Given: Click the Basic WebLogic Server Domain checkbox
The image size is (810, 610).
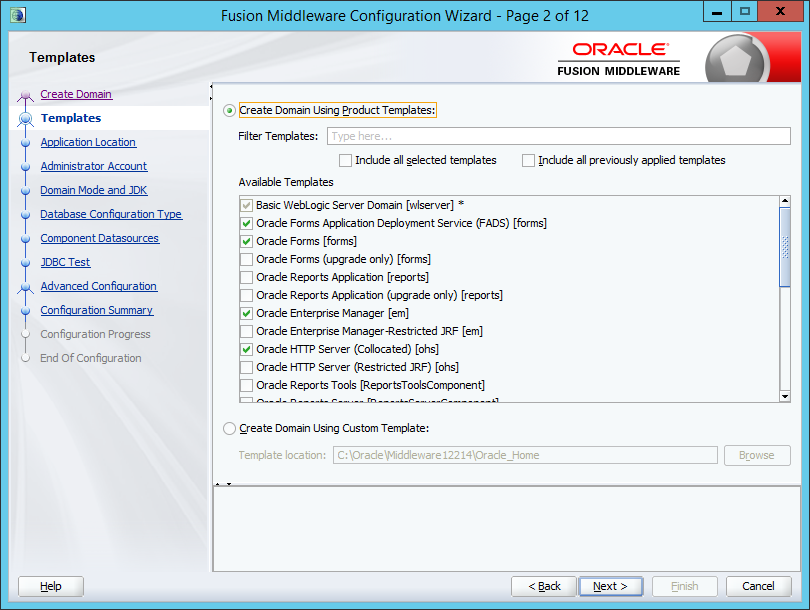Looking at the screenshot, I should point(246,206).
